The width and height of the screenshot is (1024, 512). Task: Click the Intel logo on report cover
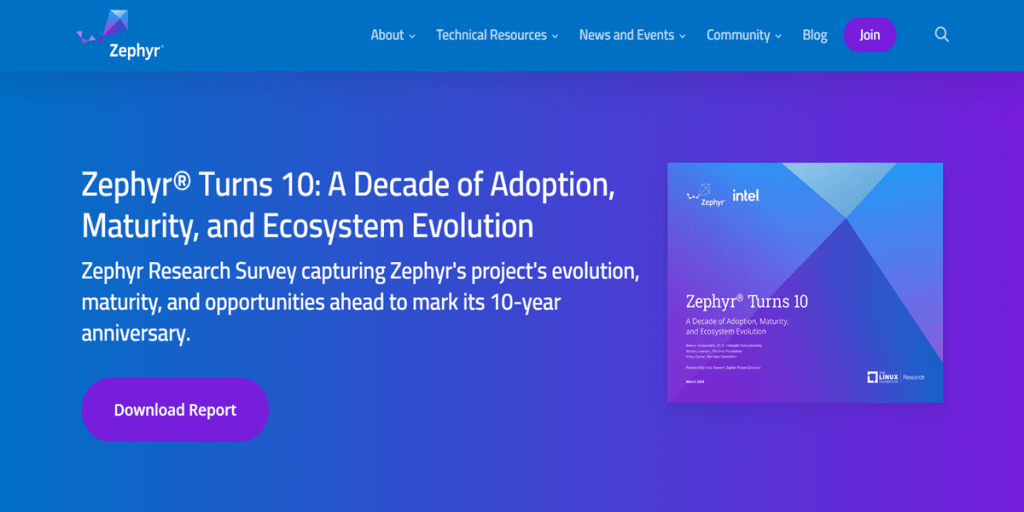click(746, 195)
